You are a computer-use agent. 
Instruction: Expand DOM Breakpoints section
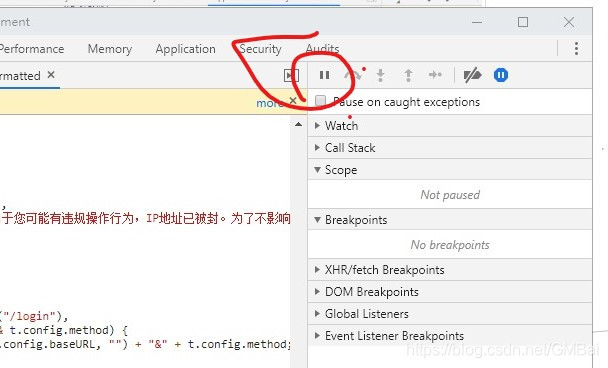(450, 292)
